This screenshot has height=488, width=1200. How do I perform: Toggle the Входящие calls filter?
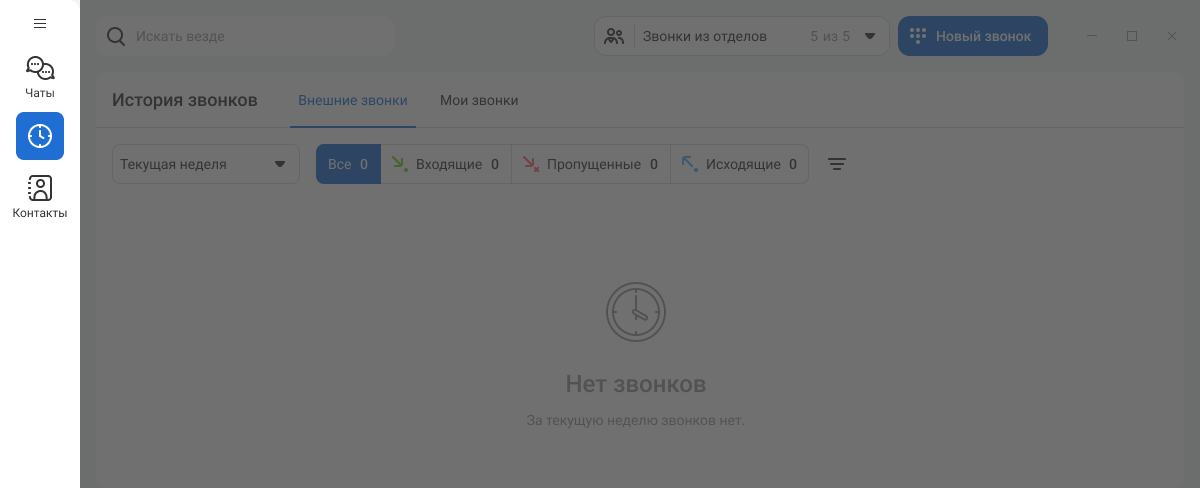(x=445, y=164)
